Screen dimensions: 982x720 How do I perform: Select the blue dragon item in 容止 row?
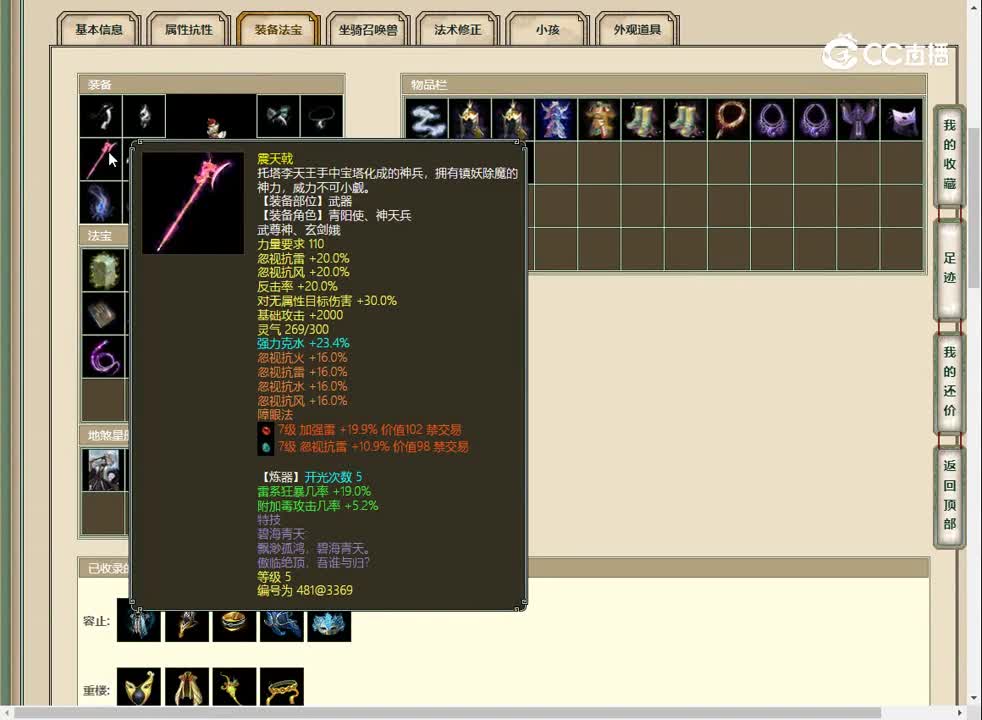point(282,625)
